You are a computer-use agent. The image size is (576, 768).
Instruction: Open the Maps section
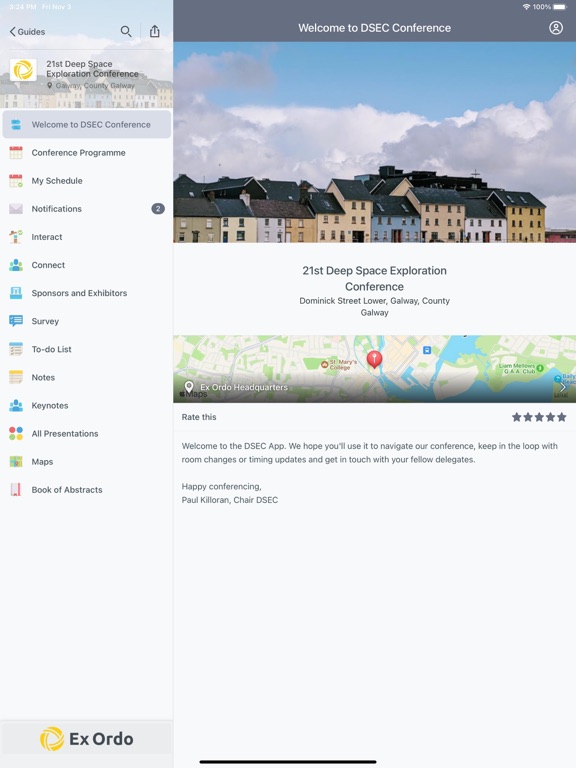click(x=87, y=461)
